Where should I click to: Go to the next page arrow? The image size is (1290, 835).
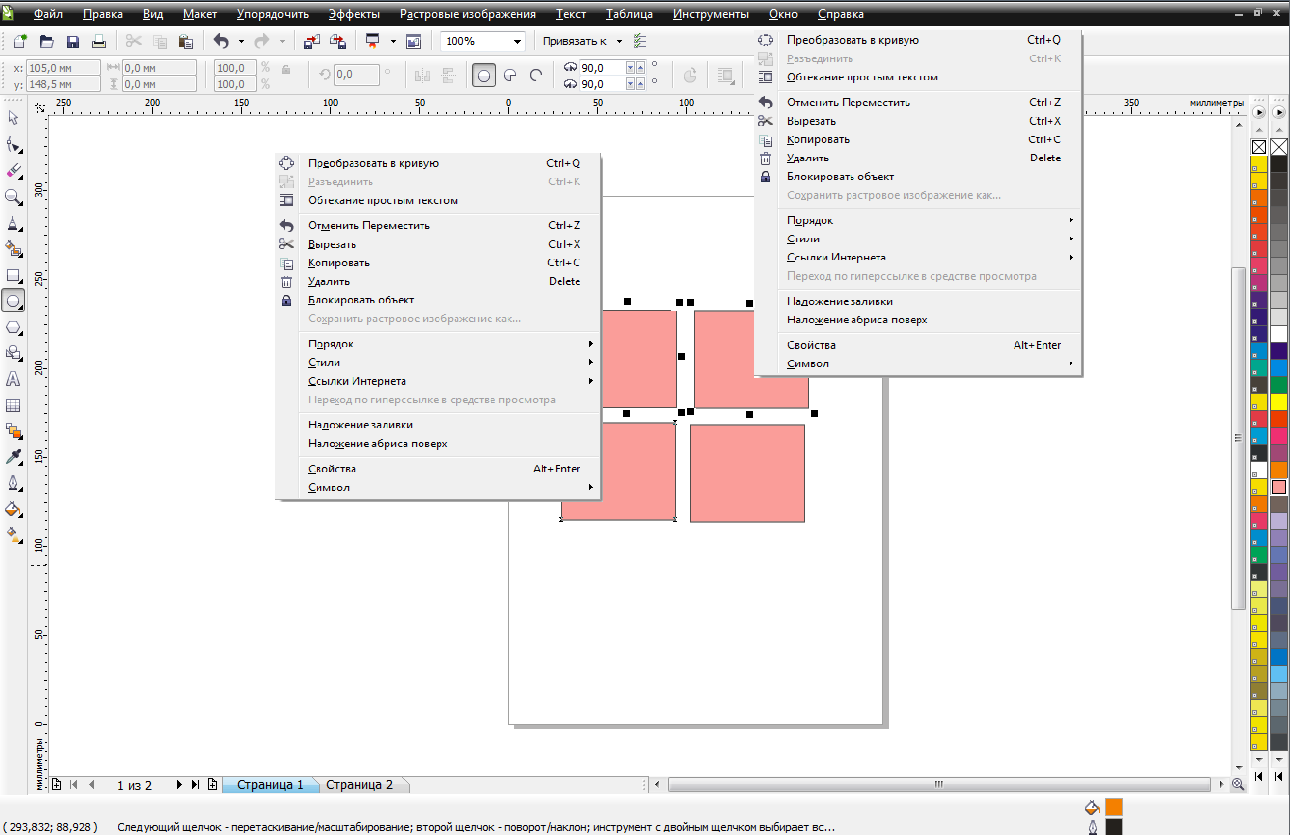[179, 785]
